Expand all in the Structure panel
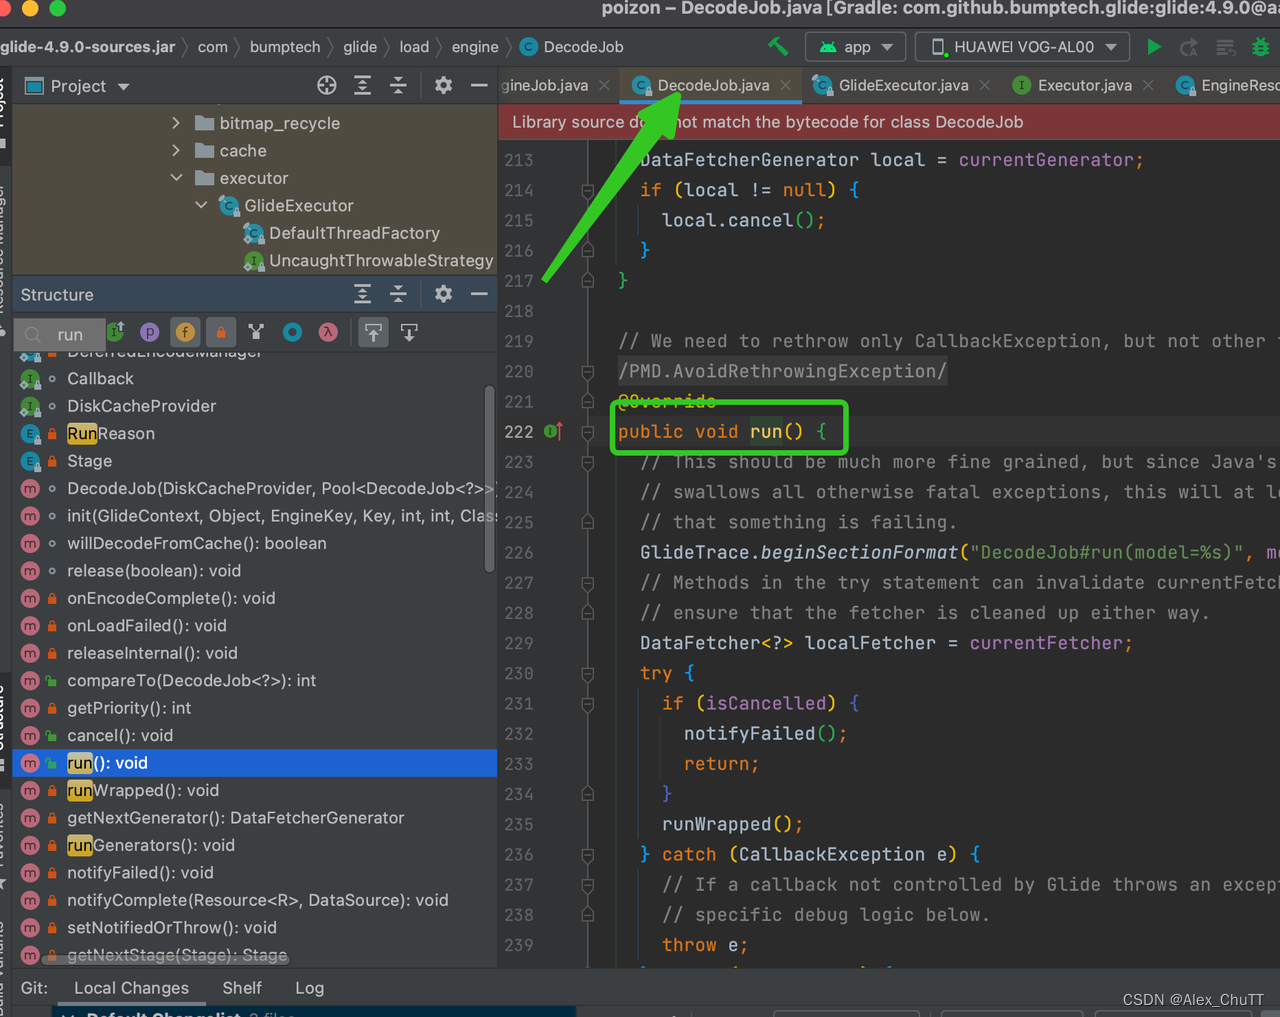1280x1017 pixels. [363, 294]
